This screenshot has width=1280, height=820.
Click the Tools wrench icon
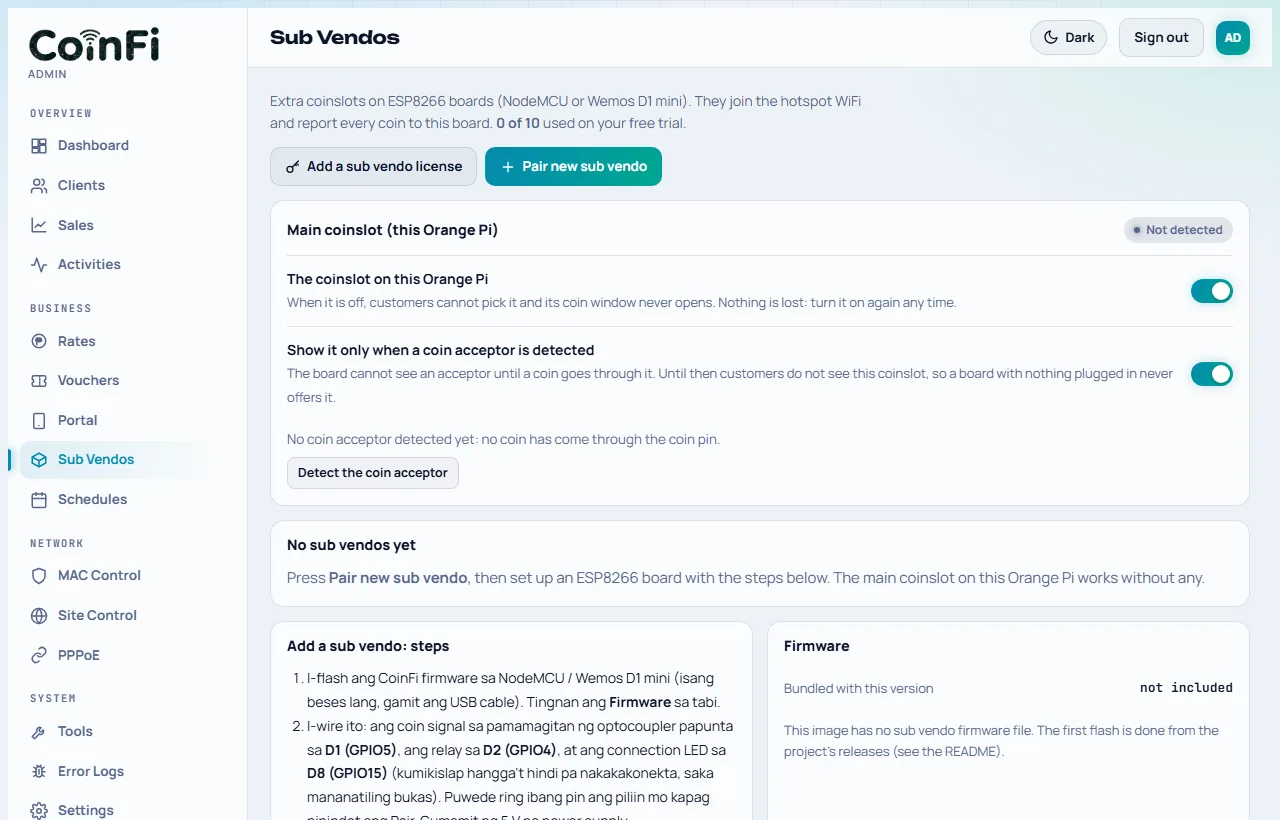[x=39, y=732]
